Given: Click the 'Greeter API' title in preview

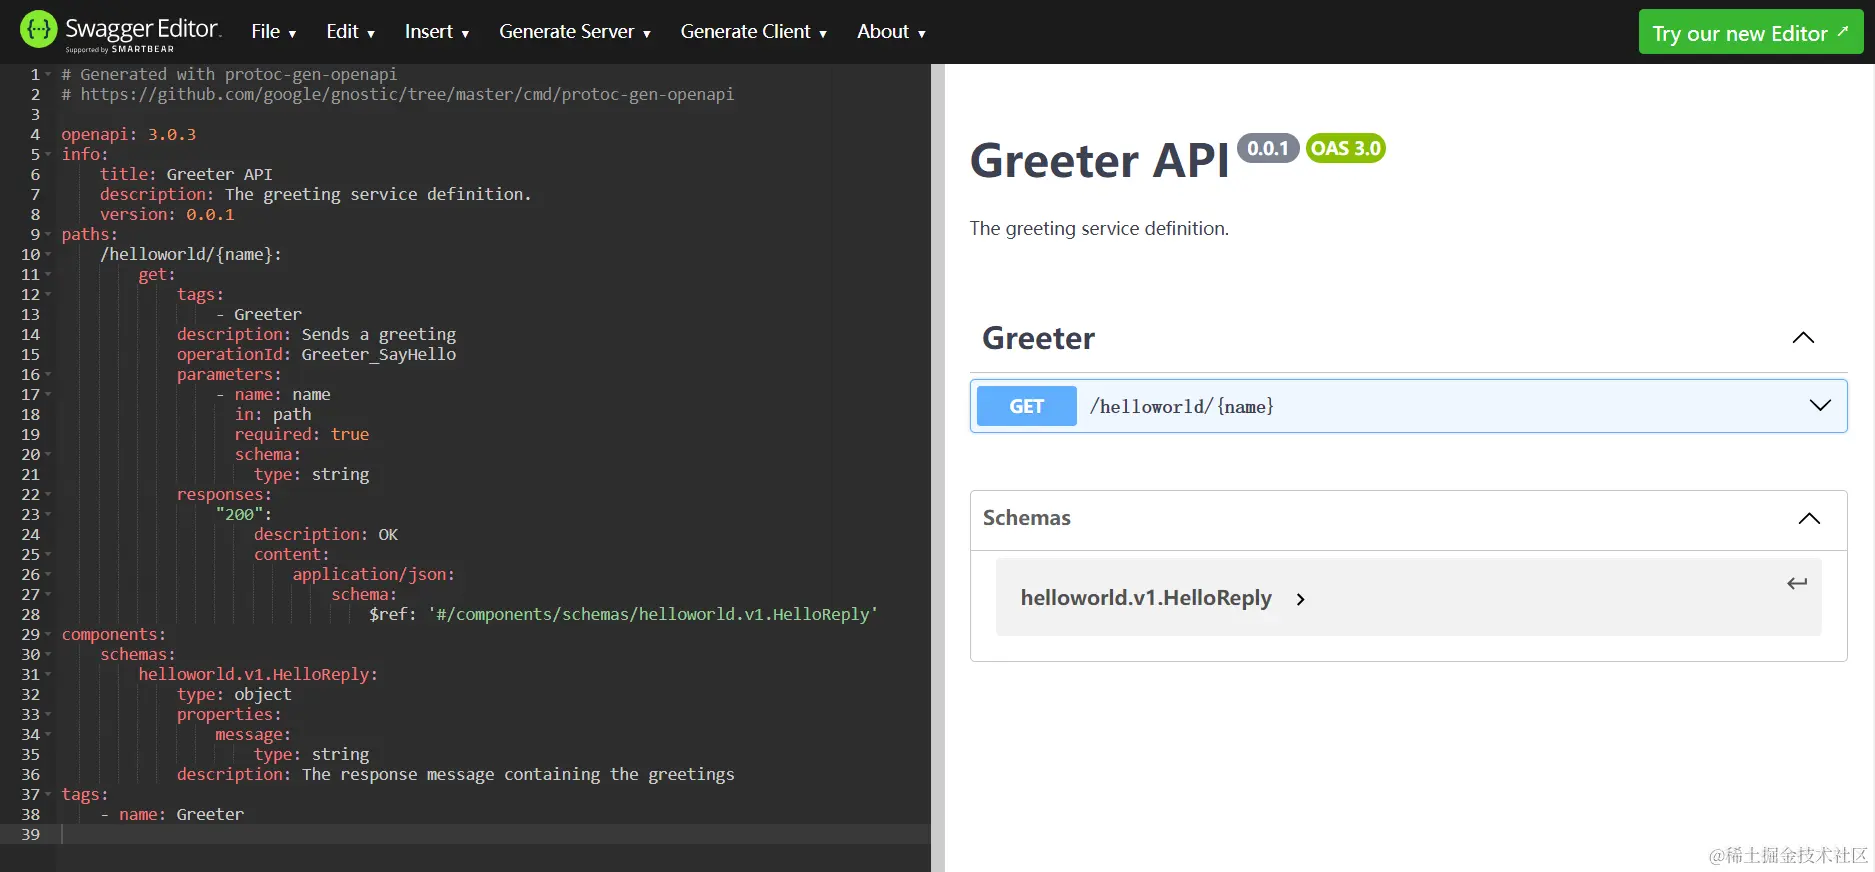Looking at the screenshot, I should 1099,160.
